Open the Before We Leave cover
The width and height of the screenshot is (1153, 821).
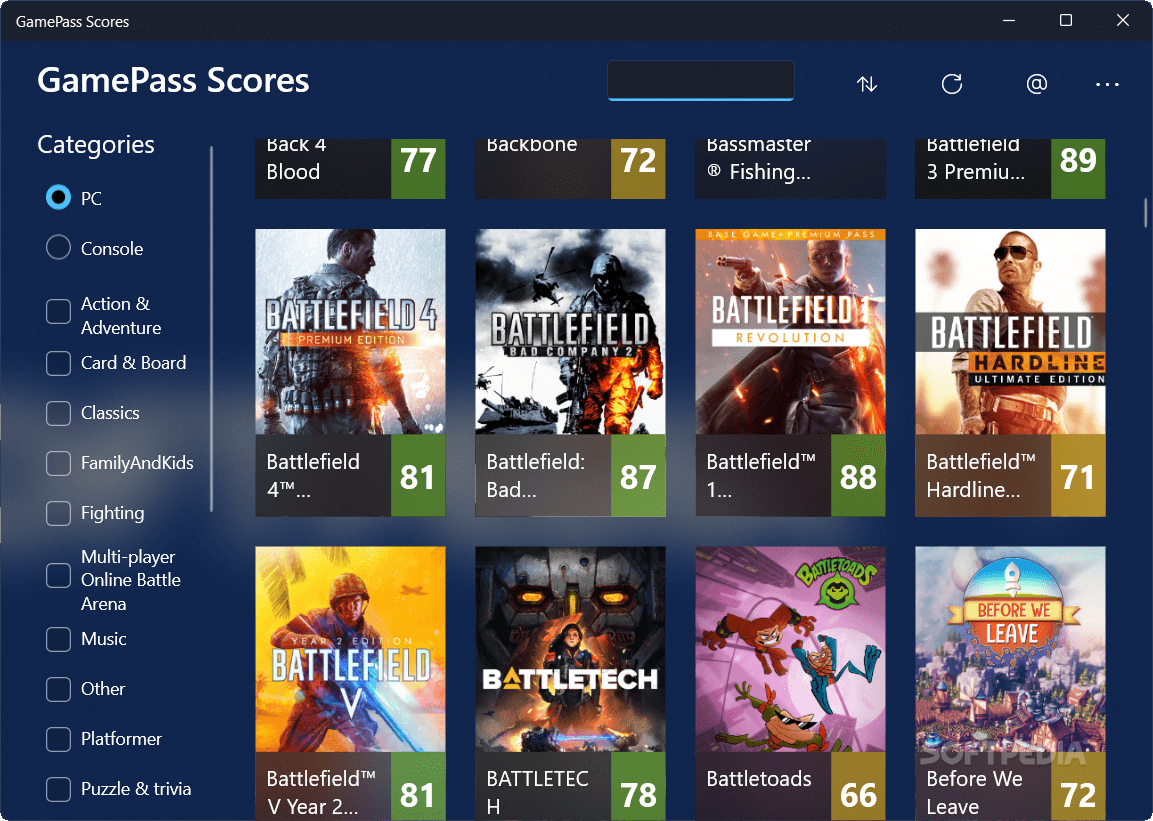[1010, 649]
